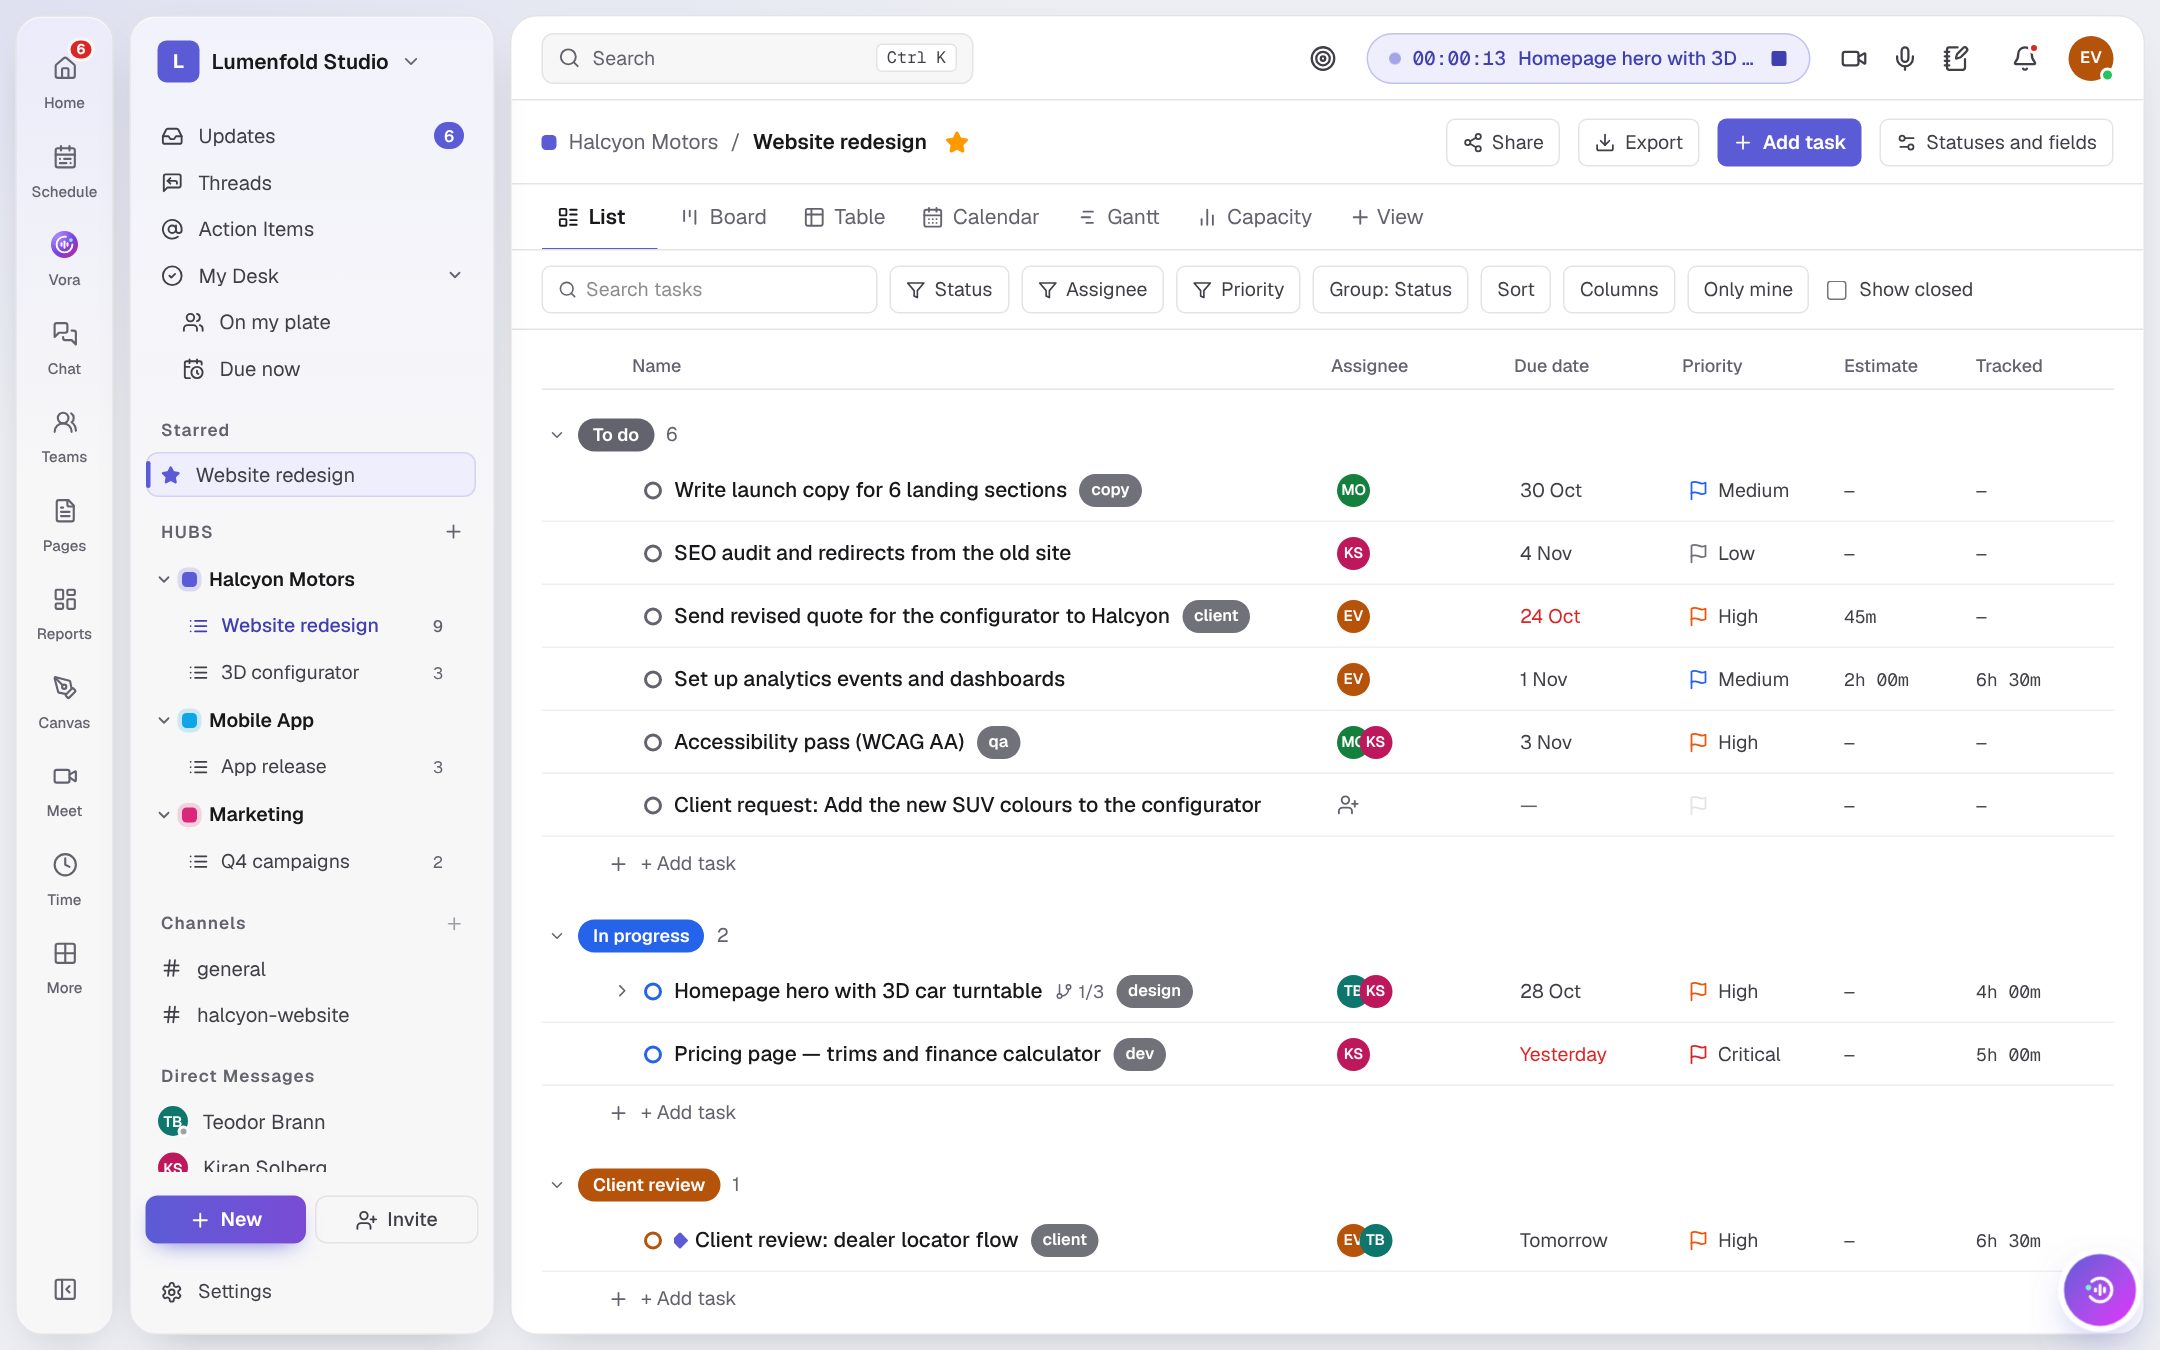Screen dimensions: 2160x1350
Task: Switch to the Gantt view tab
Action: tap(1119, 217)
